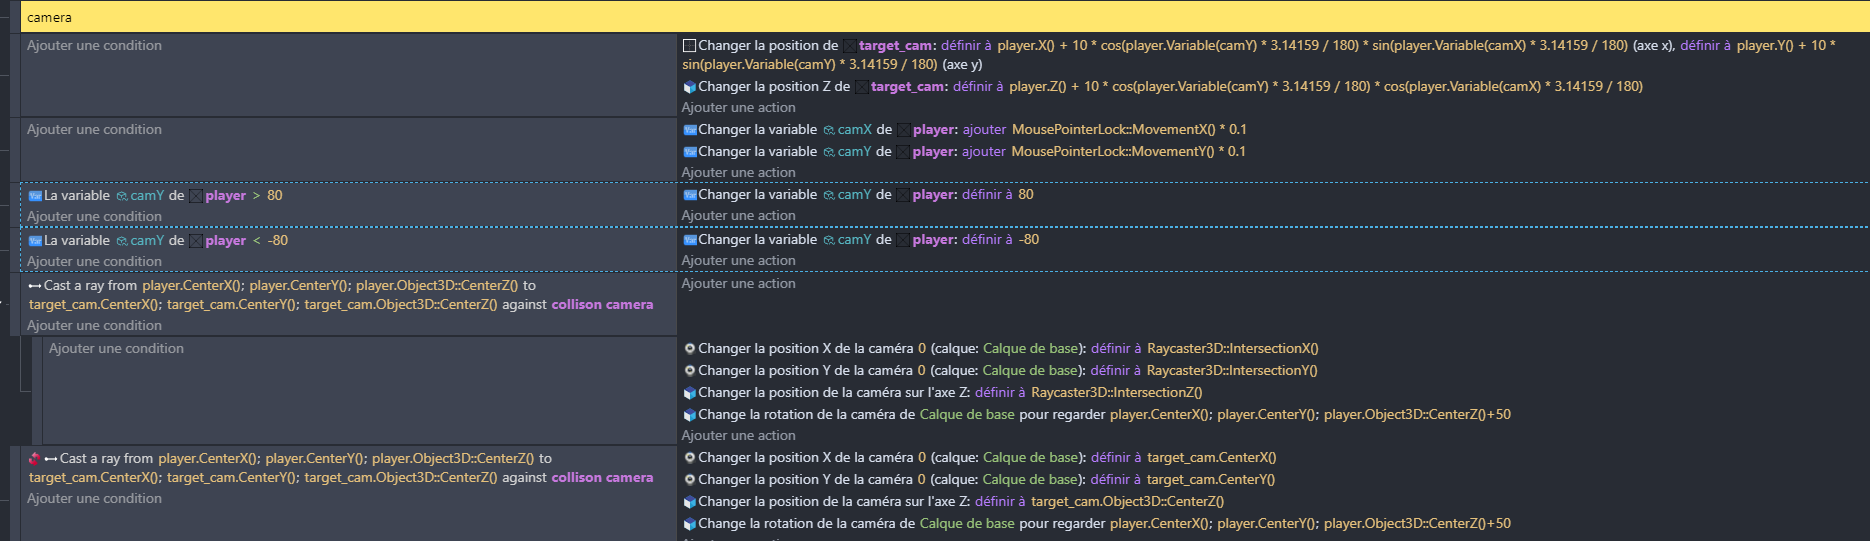Image resolution: width=1870 pixels, height=541 pixels.
Task: Click cube icon of target_cam.Object3D::CenterZ() camera Z action
Action: 689,502
